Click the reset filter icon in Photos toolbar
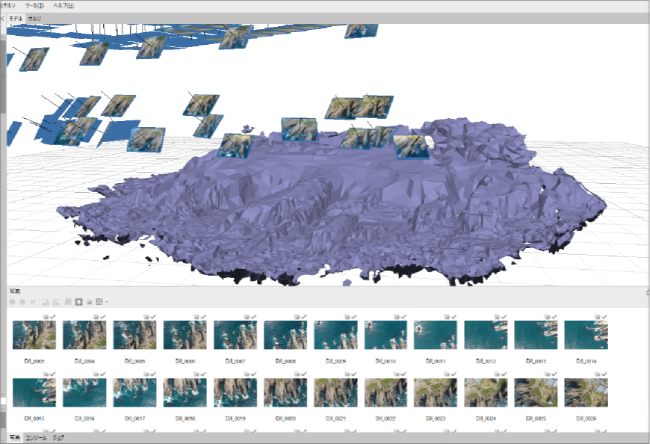The height and width of the screenshot is (444, 650). 68,301
